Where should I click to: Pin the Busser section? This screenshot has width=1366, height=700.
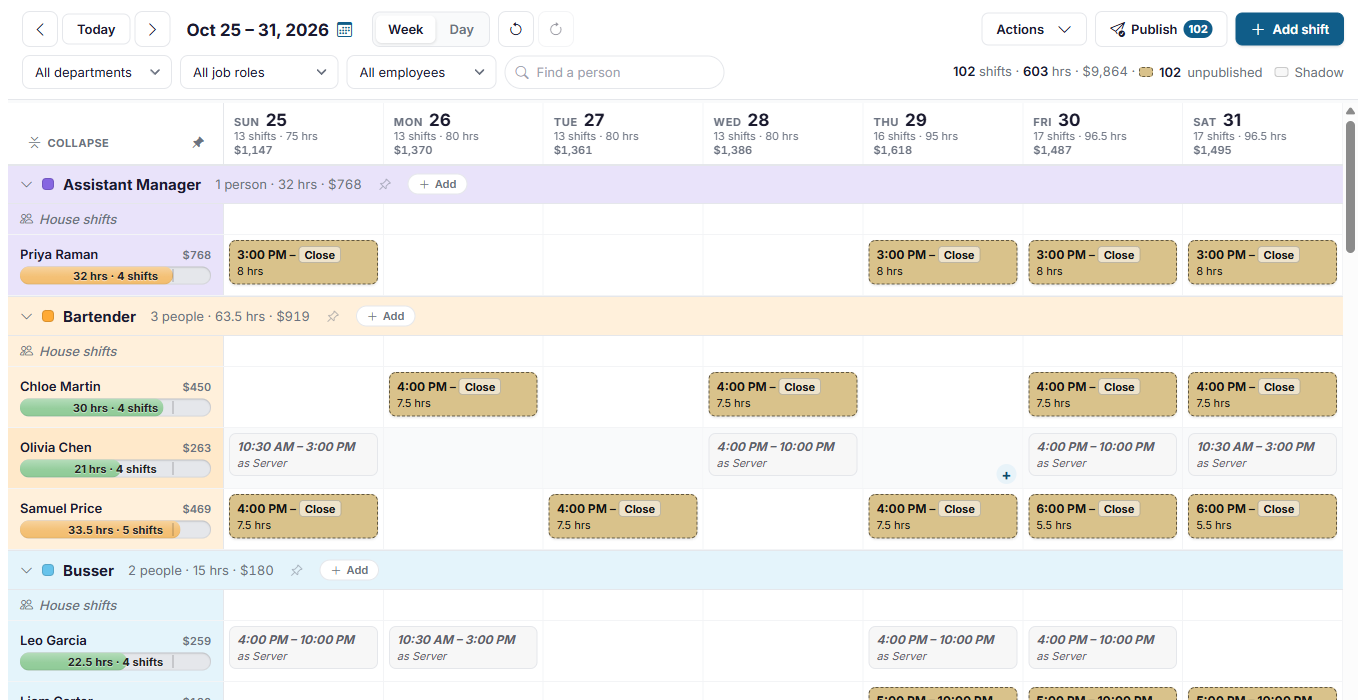296,570
